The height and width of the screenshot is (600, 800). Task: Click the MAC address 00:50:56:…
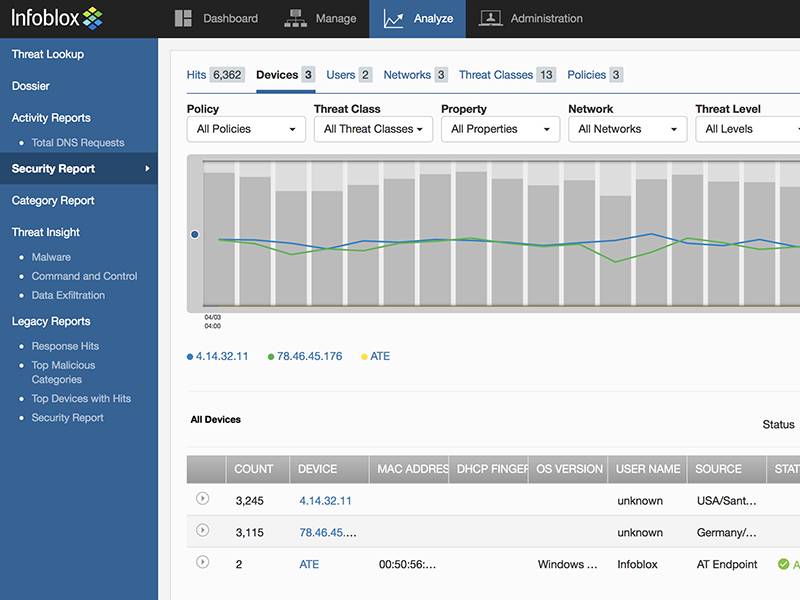407,564
